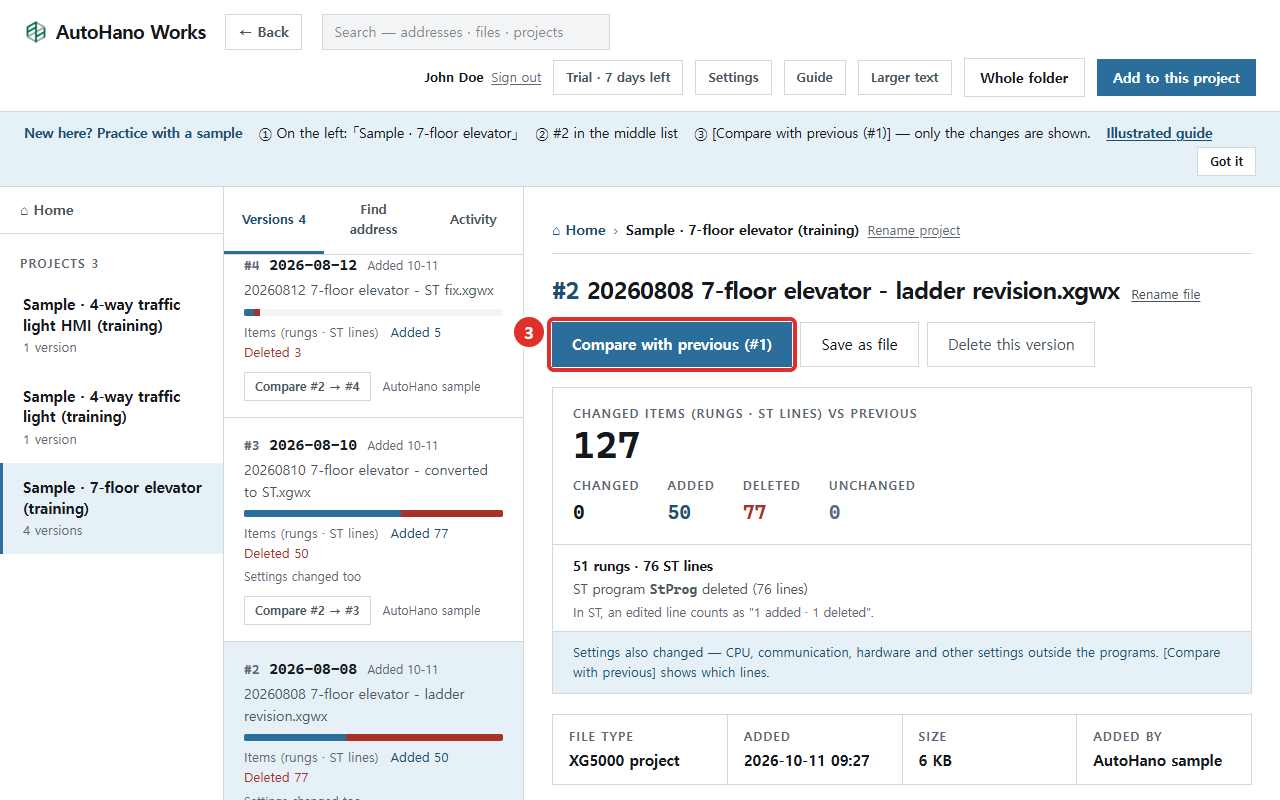
Task: Open Sample 4-way traffic light HMI project
Action: pos(111,325)
